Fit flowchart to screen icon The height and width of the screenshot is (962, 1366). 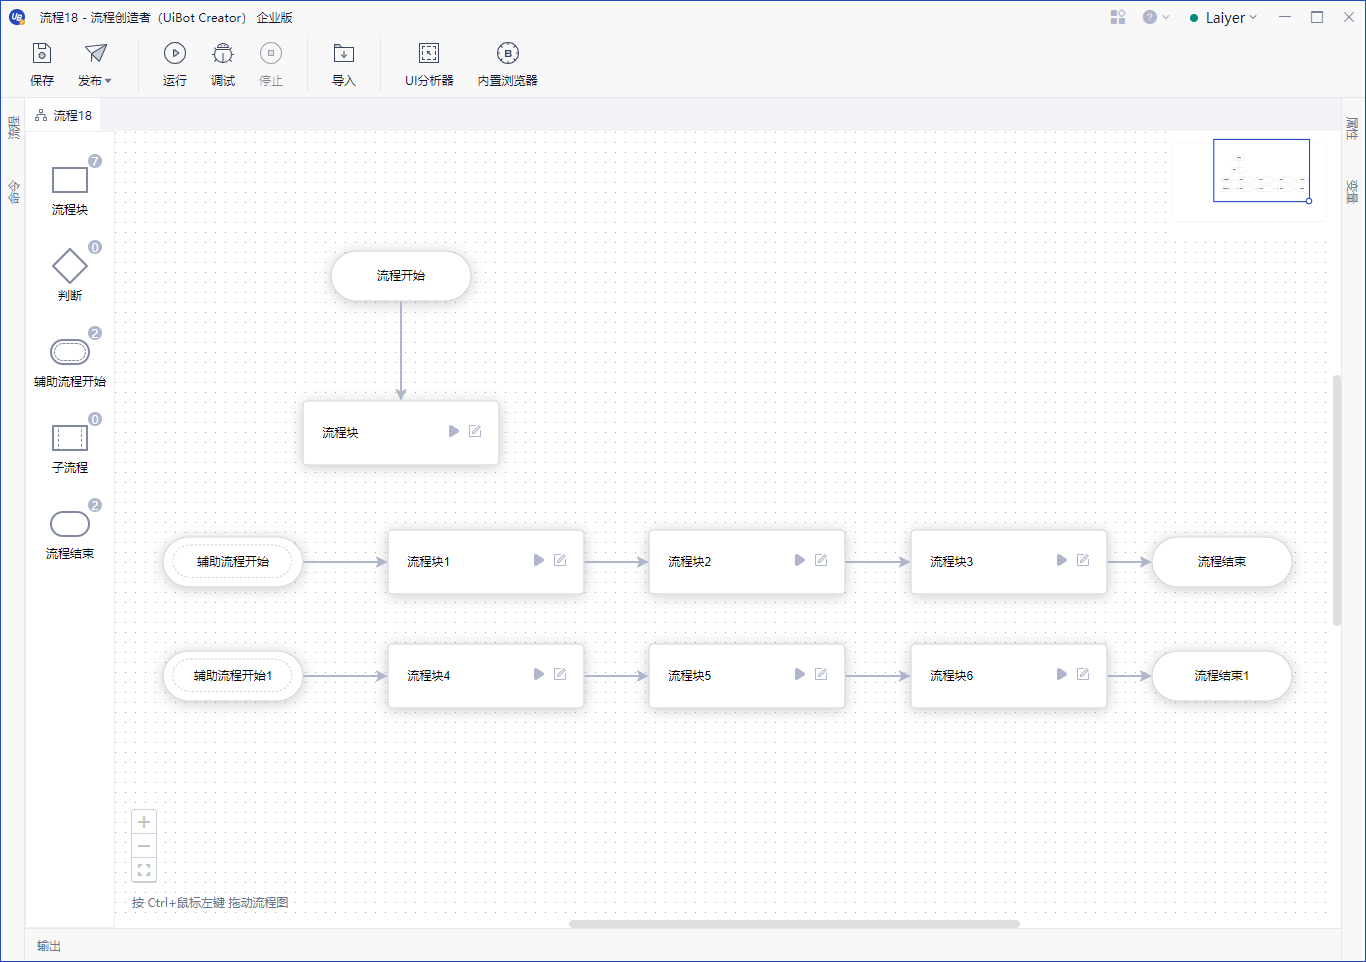coord(144,870)
